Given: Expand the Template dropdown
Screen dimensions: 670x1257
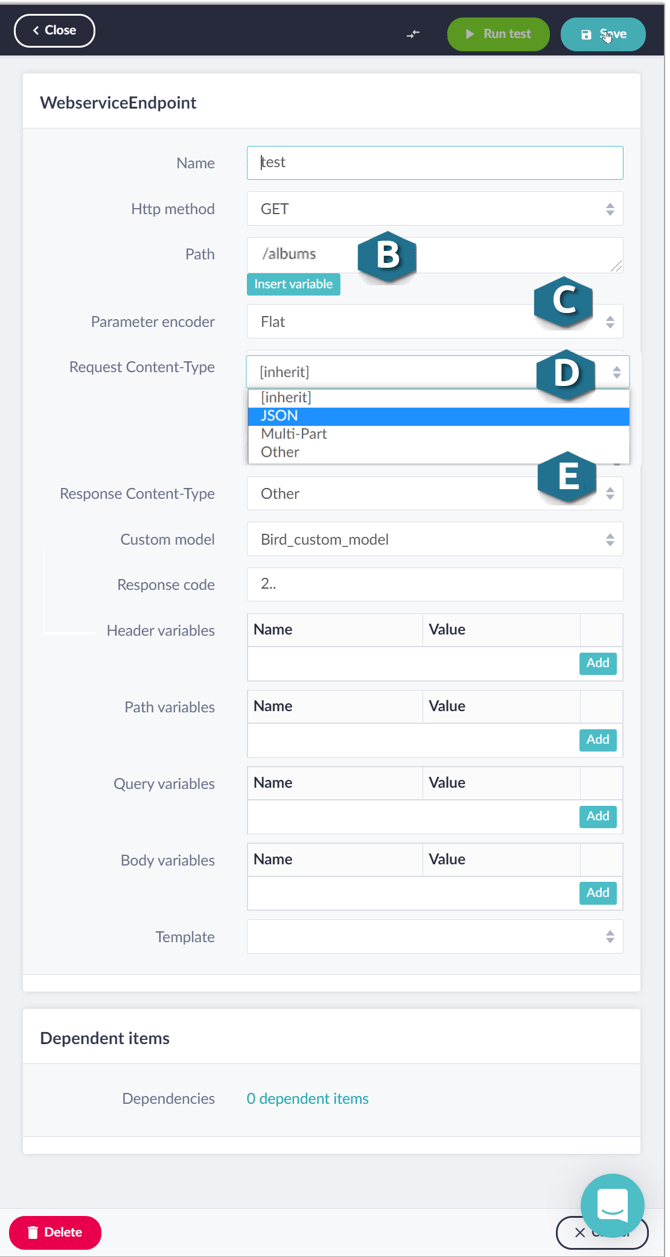Looking at the screenshot, I should point(435,937).
